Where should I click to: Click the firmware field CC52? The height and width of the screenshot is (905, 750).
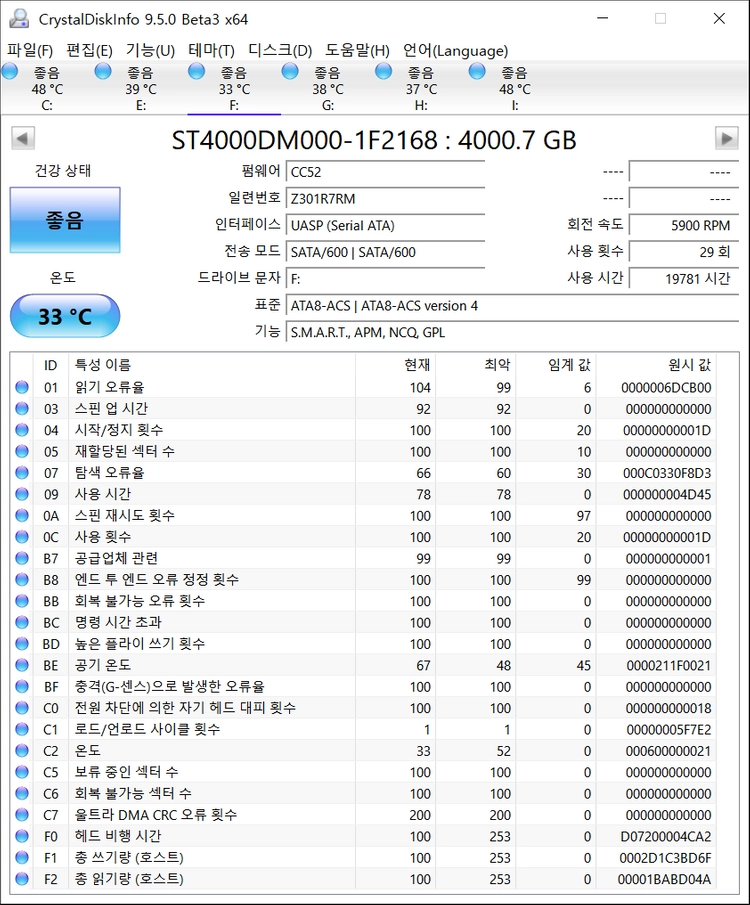(385, 172)
